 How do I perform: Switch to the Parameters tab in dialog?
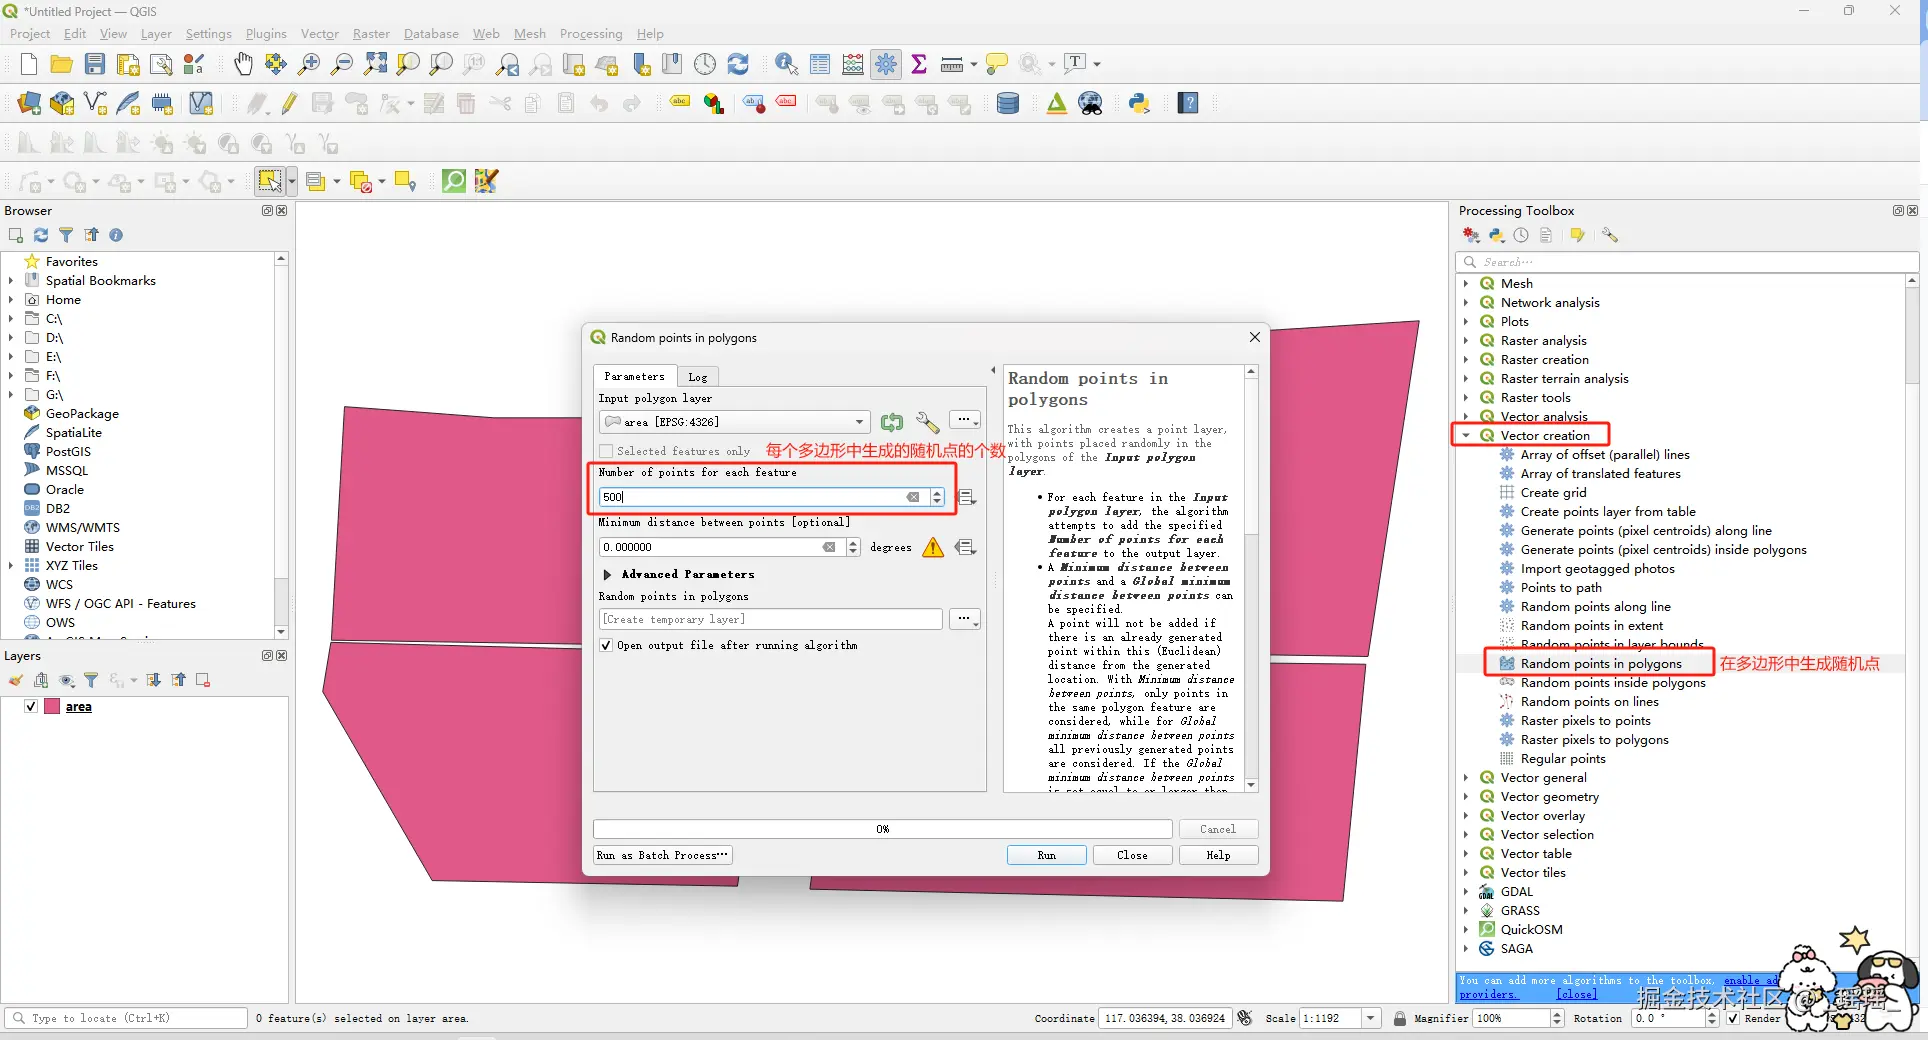[x=634, y=376]
